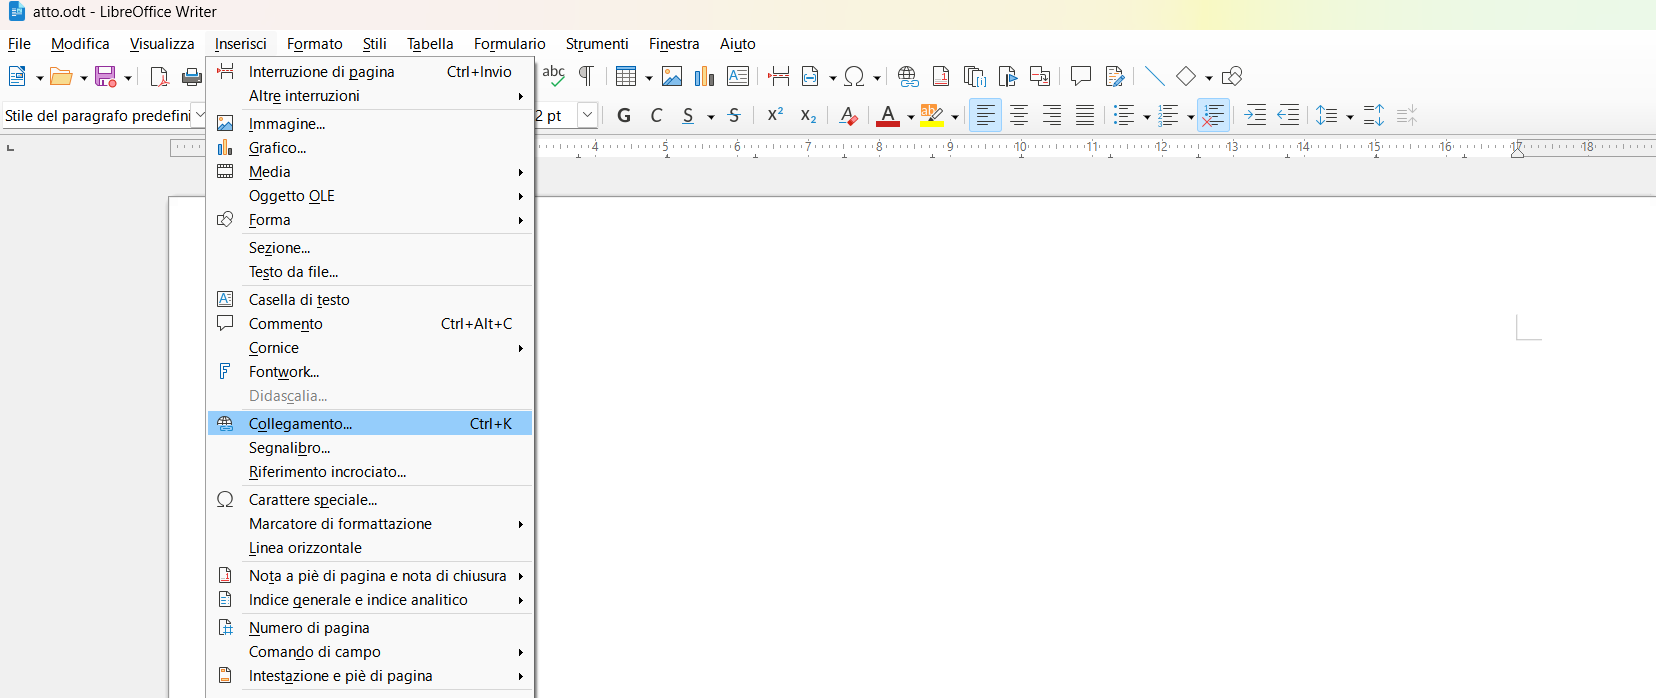This screenshot has height=698, width=1656.
Task: Toggle right paragraph alignment
Action: point(1052,115)
